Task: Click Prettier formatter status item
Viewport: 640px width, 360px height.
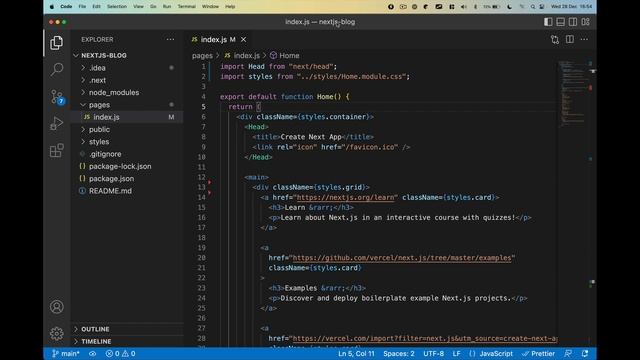Action: 539,354
